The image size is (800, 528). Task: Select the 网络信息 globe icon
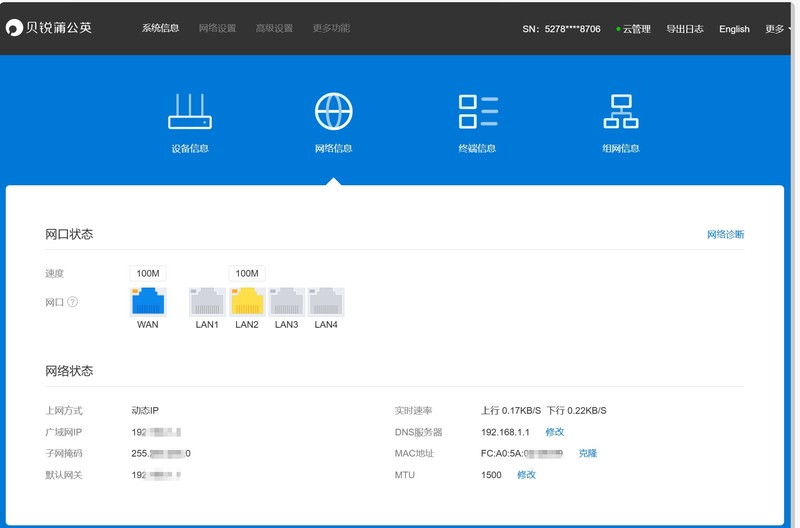(x=334, y=111)
